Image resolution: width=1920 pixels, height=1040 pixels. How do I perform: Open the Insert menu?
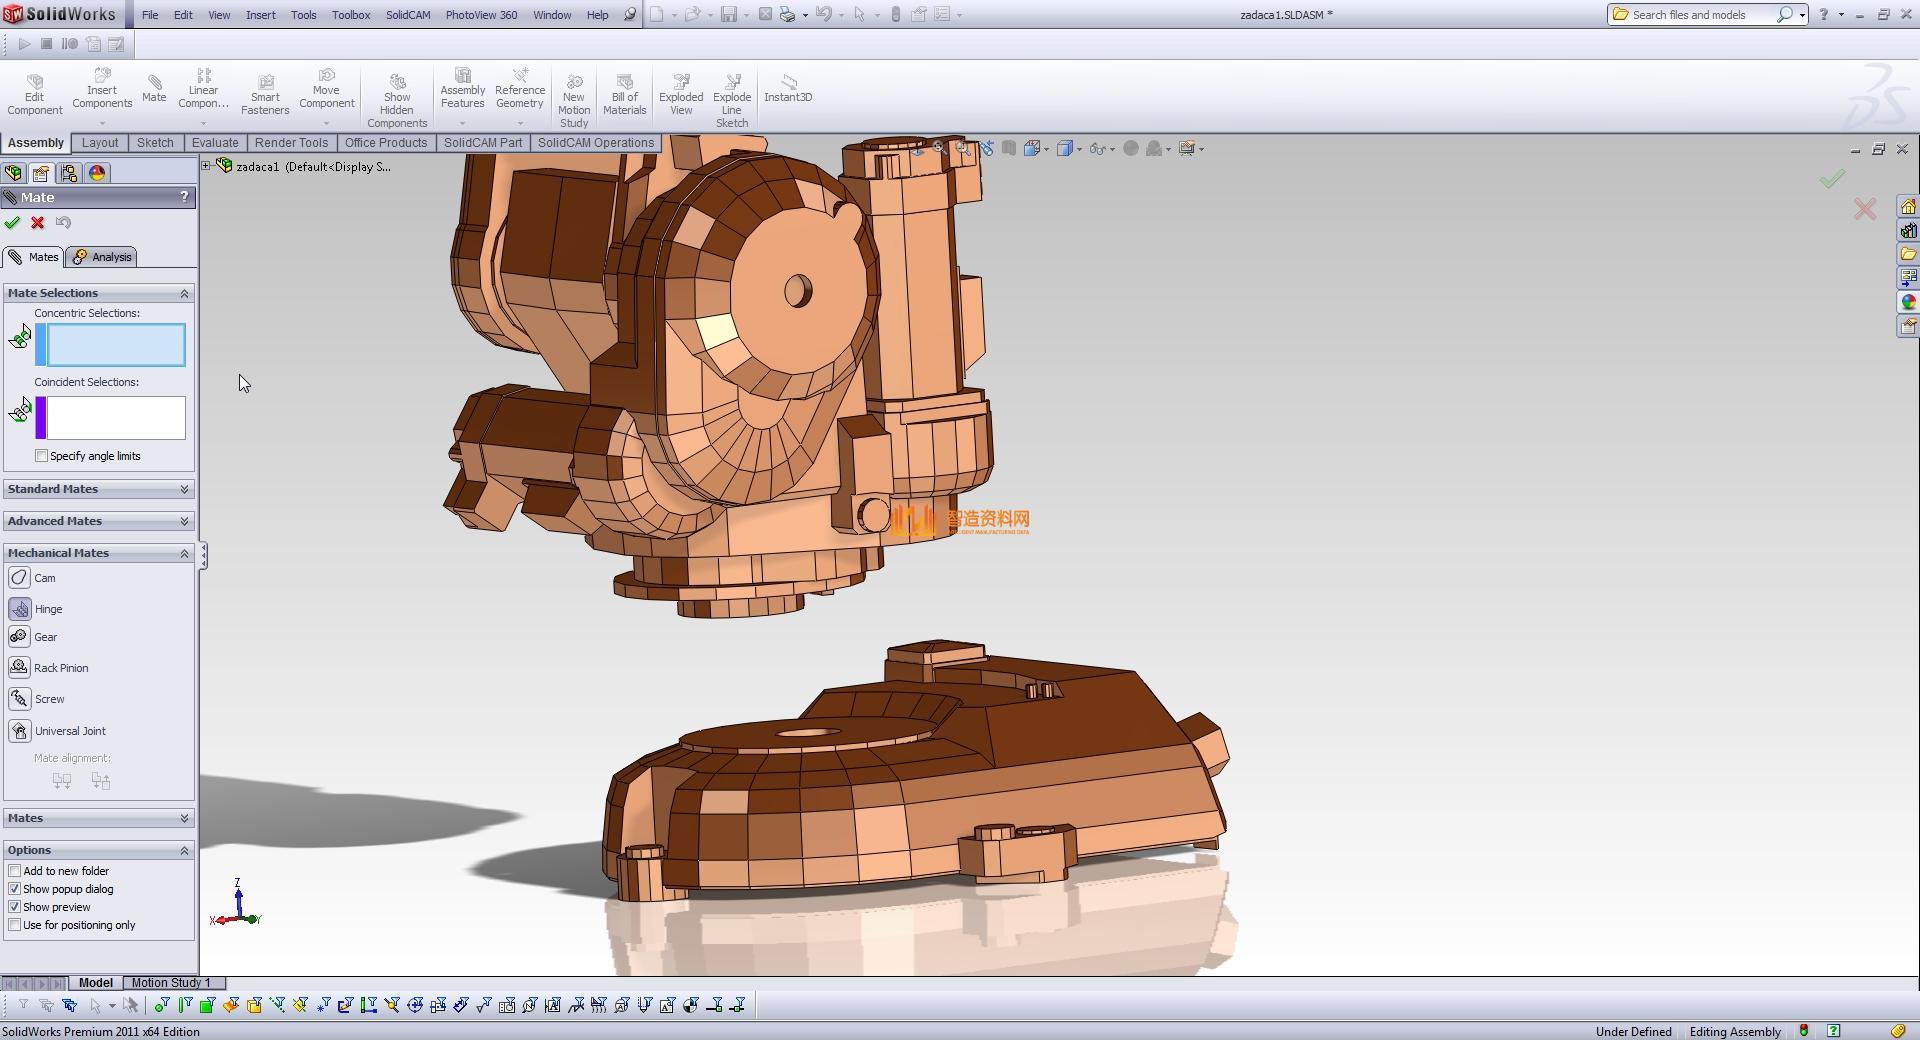[x=260, y=15]
